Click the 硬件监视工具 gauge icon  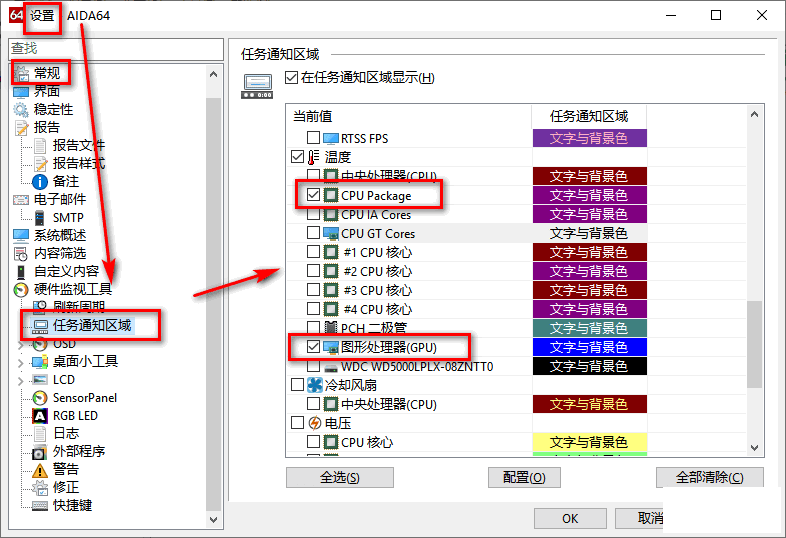click(x=21, y=290)
